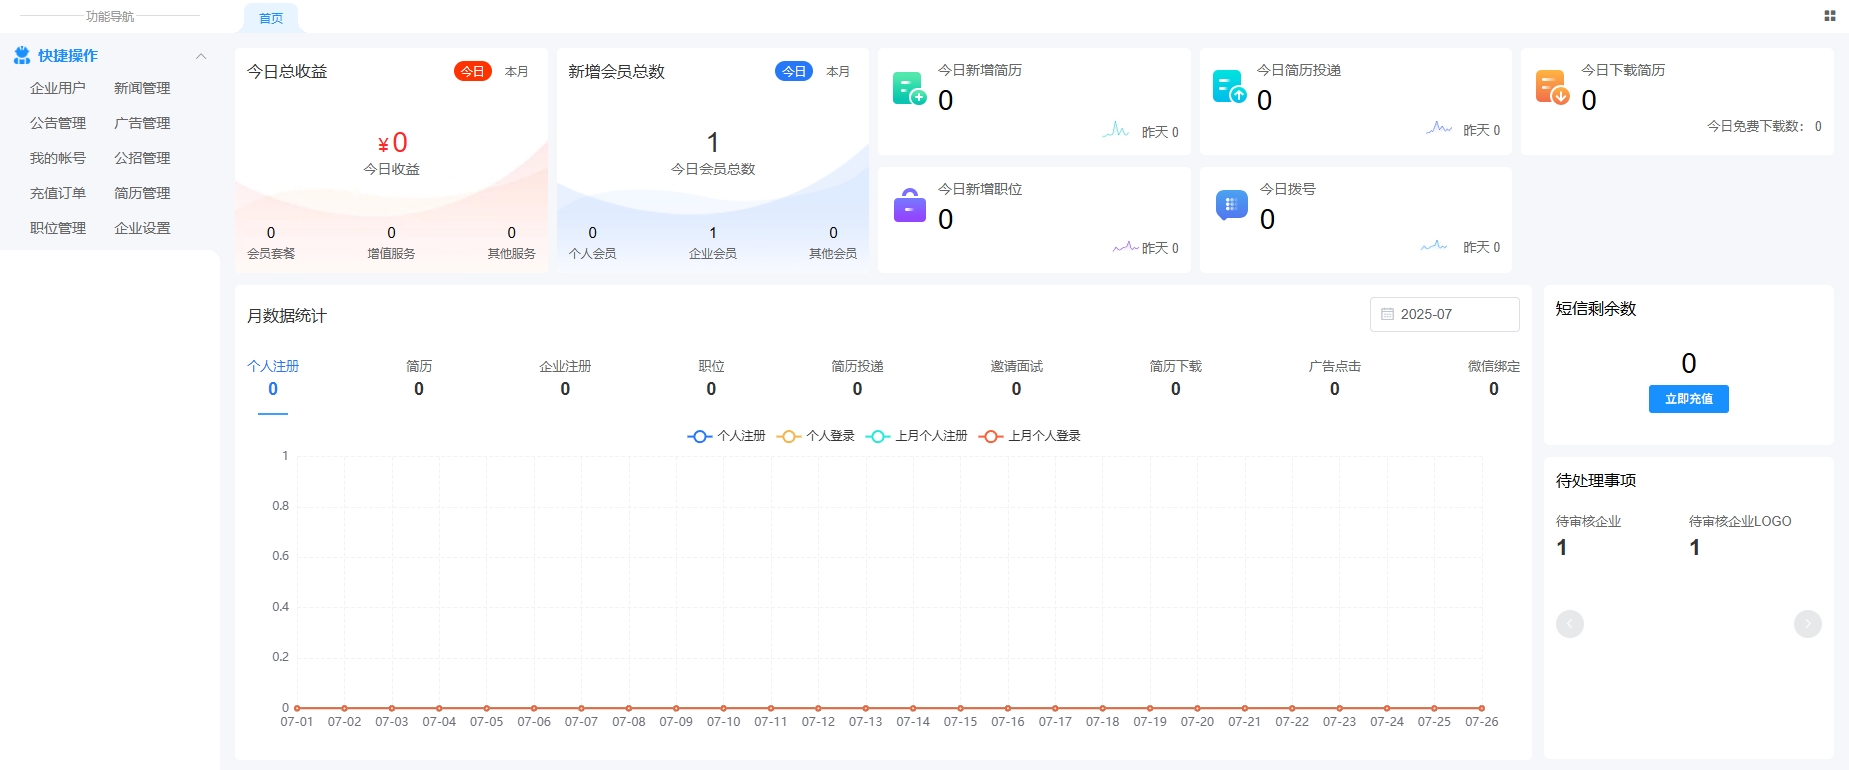
Task: Go to next item in 待处理事项 carousel
Action: tap(1808, 624)
